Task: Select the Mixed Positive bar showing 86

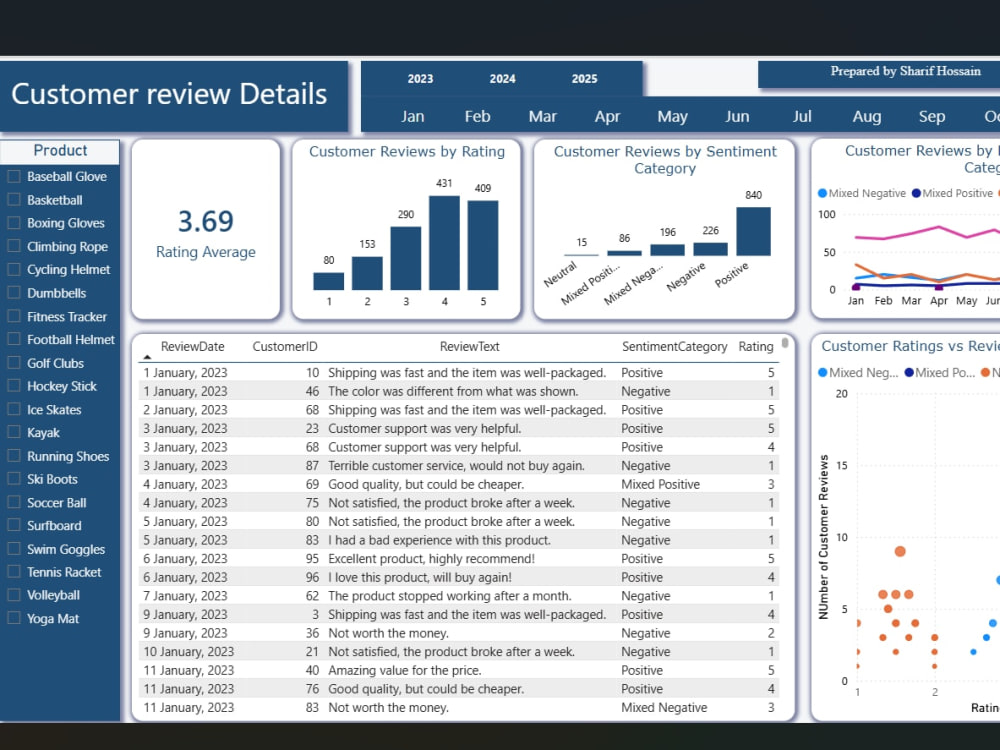Action: click(624, 253)
